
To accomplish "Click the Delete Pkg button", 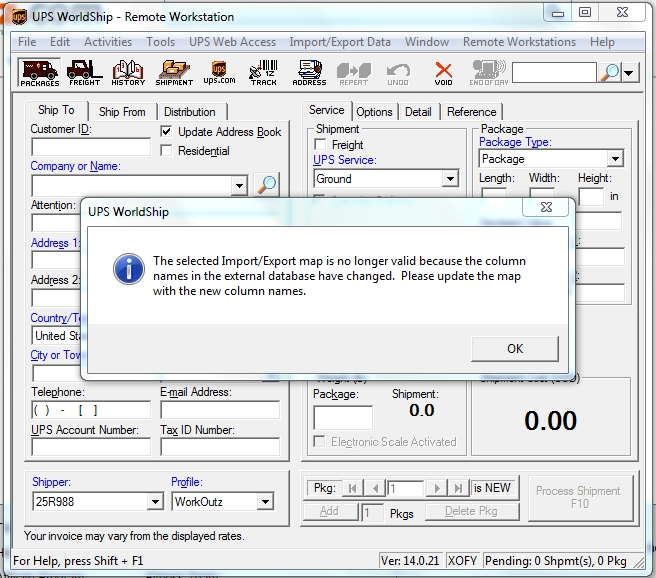I will click(x=472, y=511).
